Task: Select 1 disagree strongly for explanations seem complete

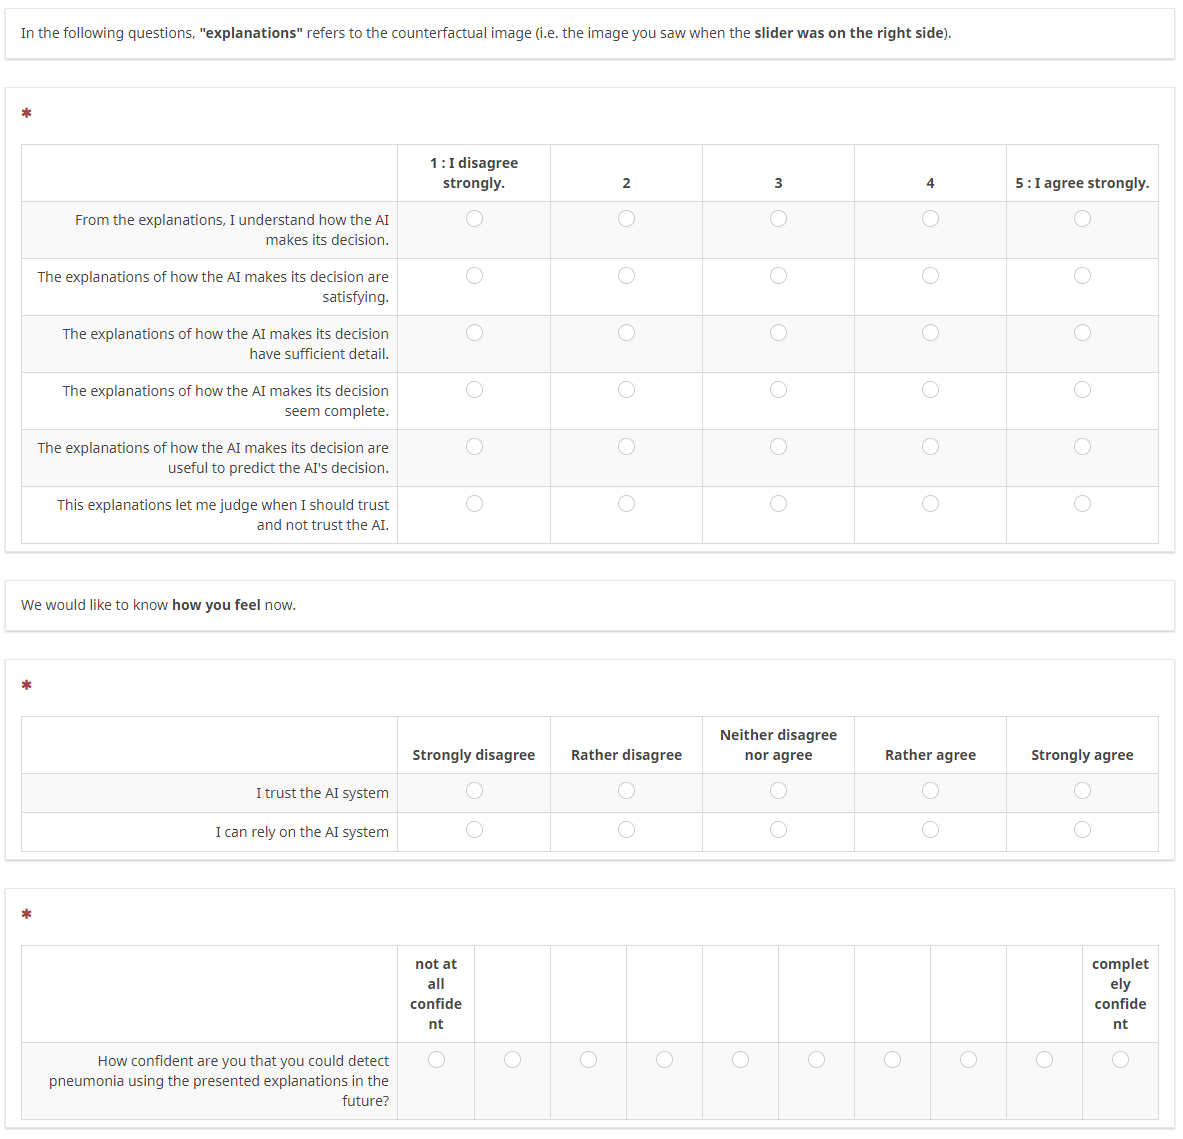Action: coord(474,389)
